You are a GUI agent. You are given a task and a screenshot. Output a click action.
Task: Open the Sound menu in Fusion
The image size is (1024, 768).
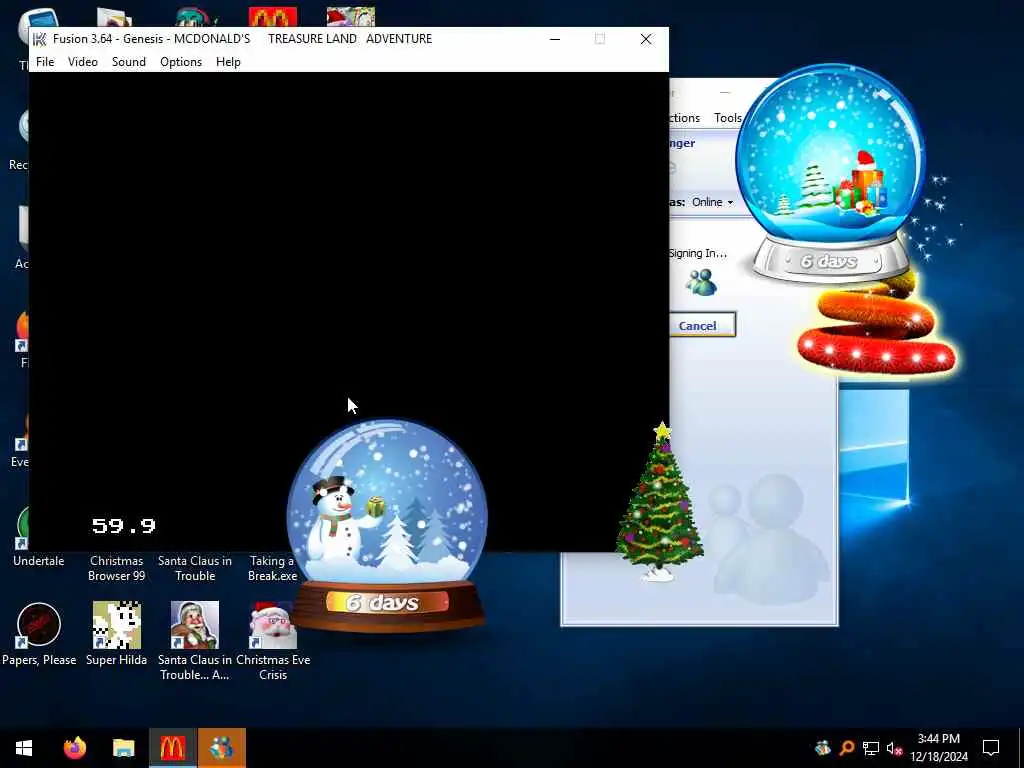click(x=129, y=62)
